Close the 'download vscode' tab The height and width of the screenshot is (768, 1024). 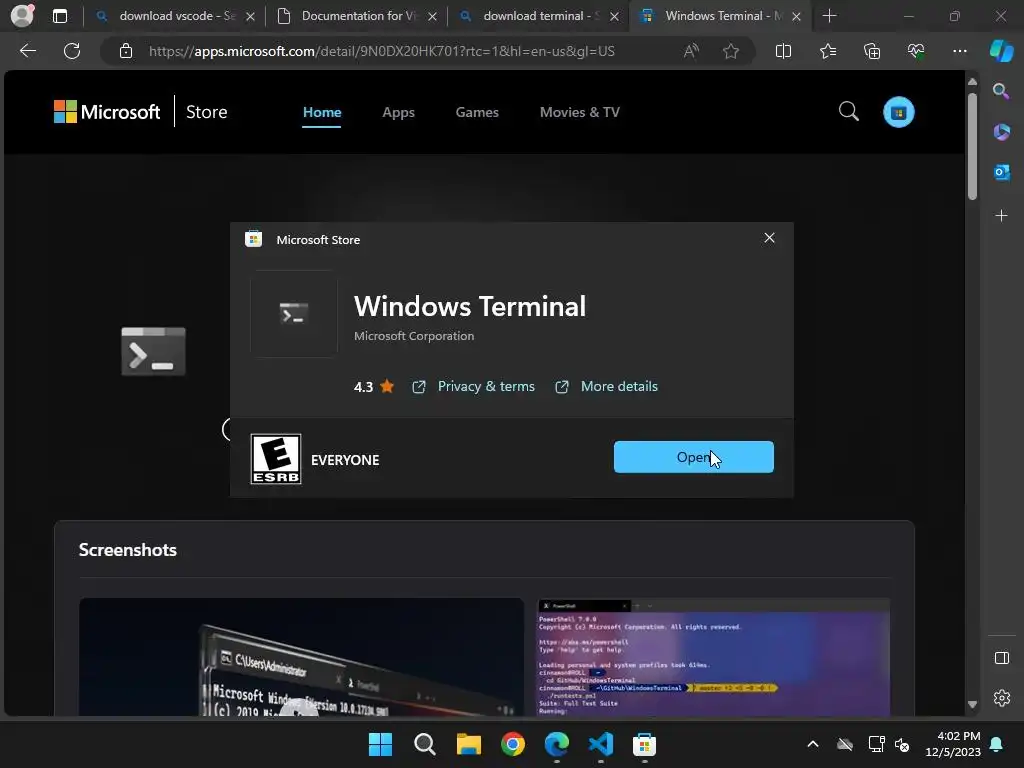coord(250,16)
